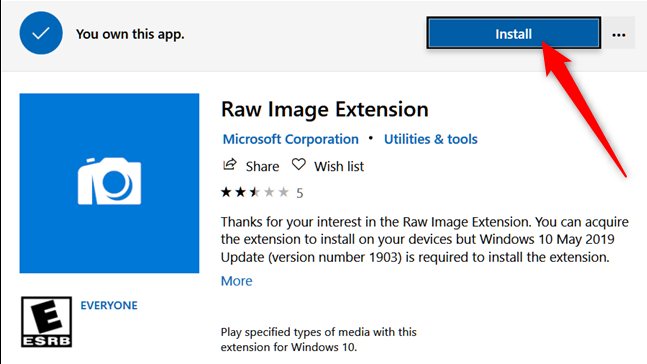Open the three-dot more options menu
Viewport: 647px width, 364px height.
[619, 34]
